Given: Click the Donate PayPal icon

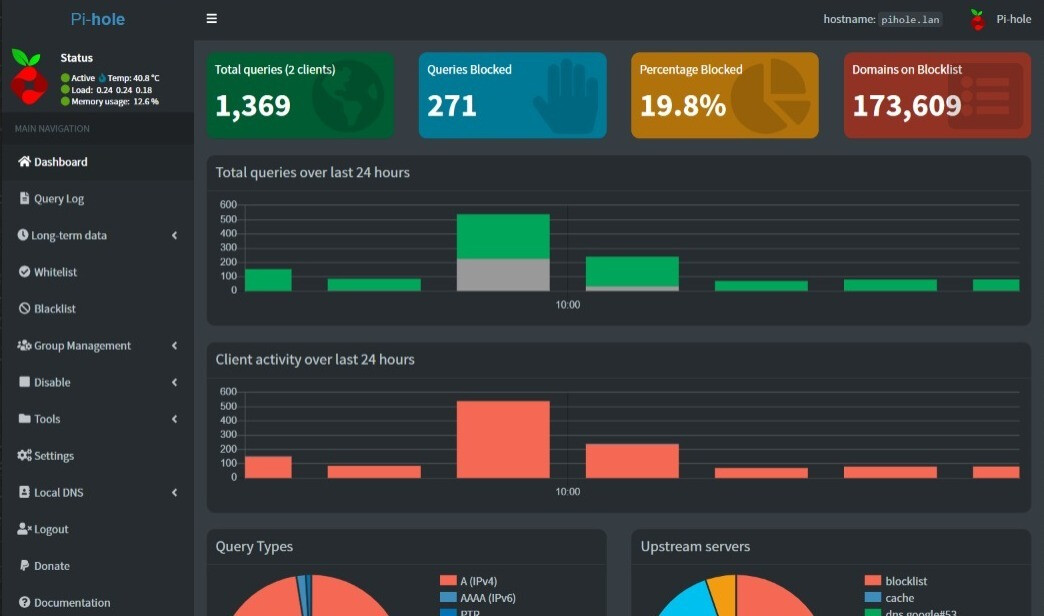Looking at the screenshot, I should click(x=24, y=565).
